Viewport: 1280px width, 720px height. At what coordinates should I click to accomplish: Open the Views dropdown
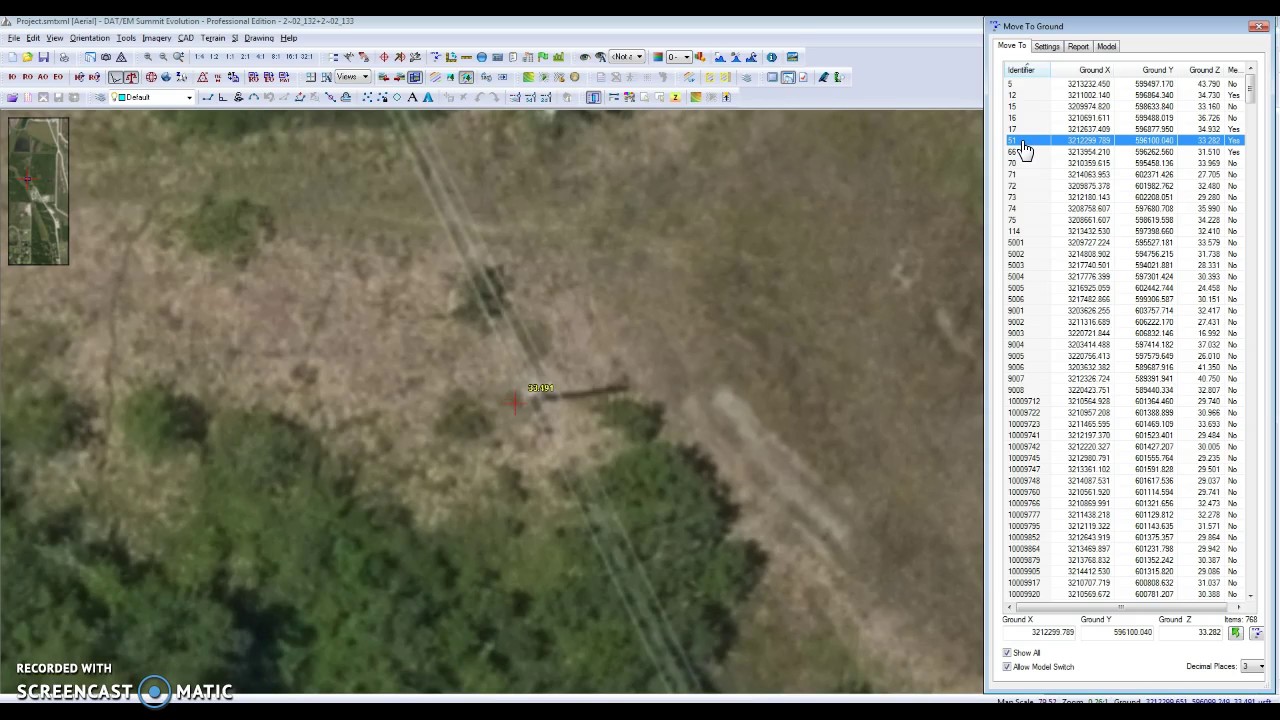[353, 77]
